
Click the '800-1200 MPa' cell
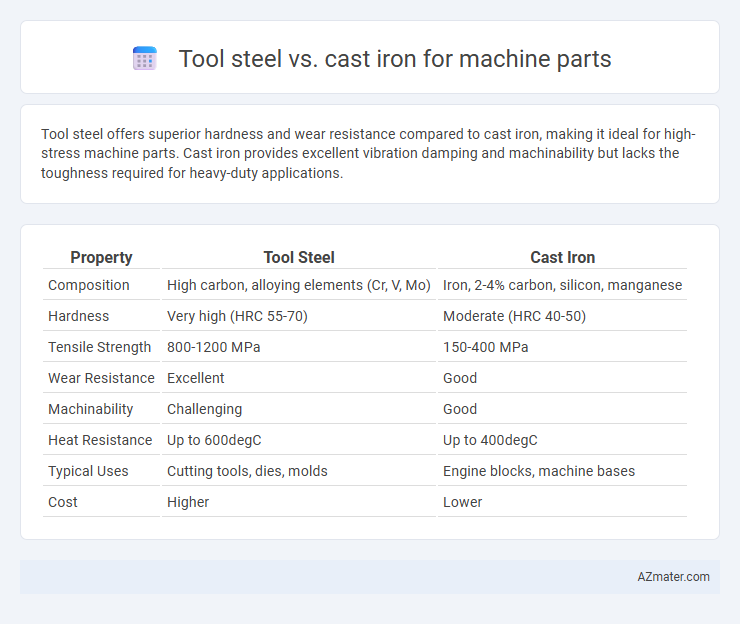(213, 347)
